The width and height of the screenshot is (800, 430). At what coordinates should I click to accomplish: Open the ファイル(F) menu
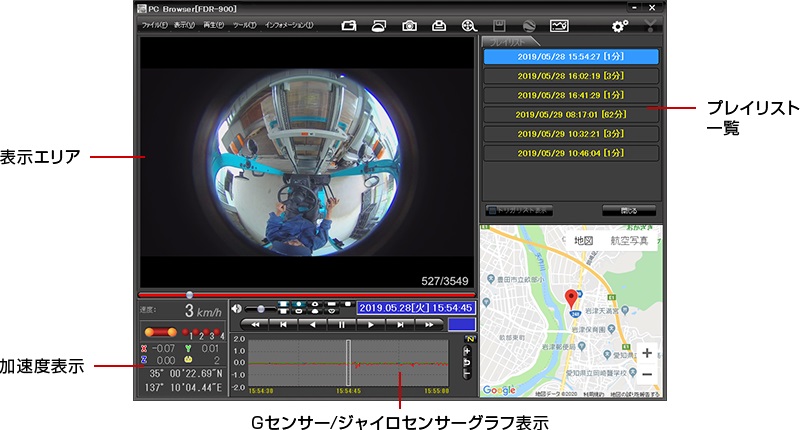[155, 25]
